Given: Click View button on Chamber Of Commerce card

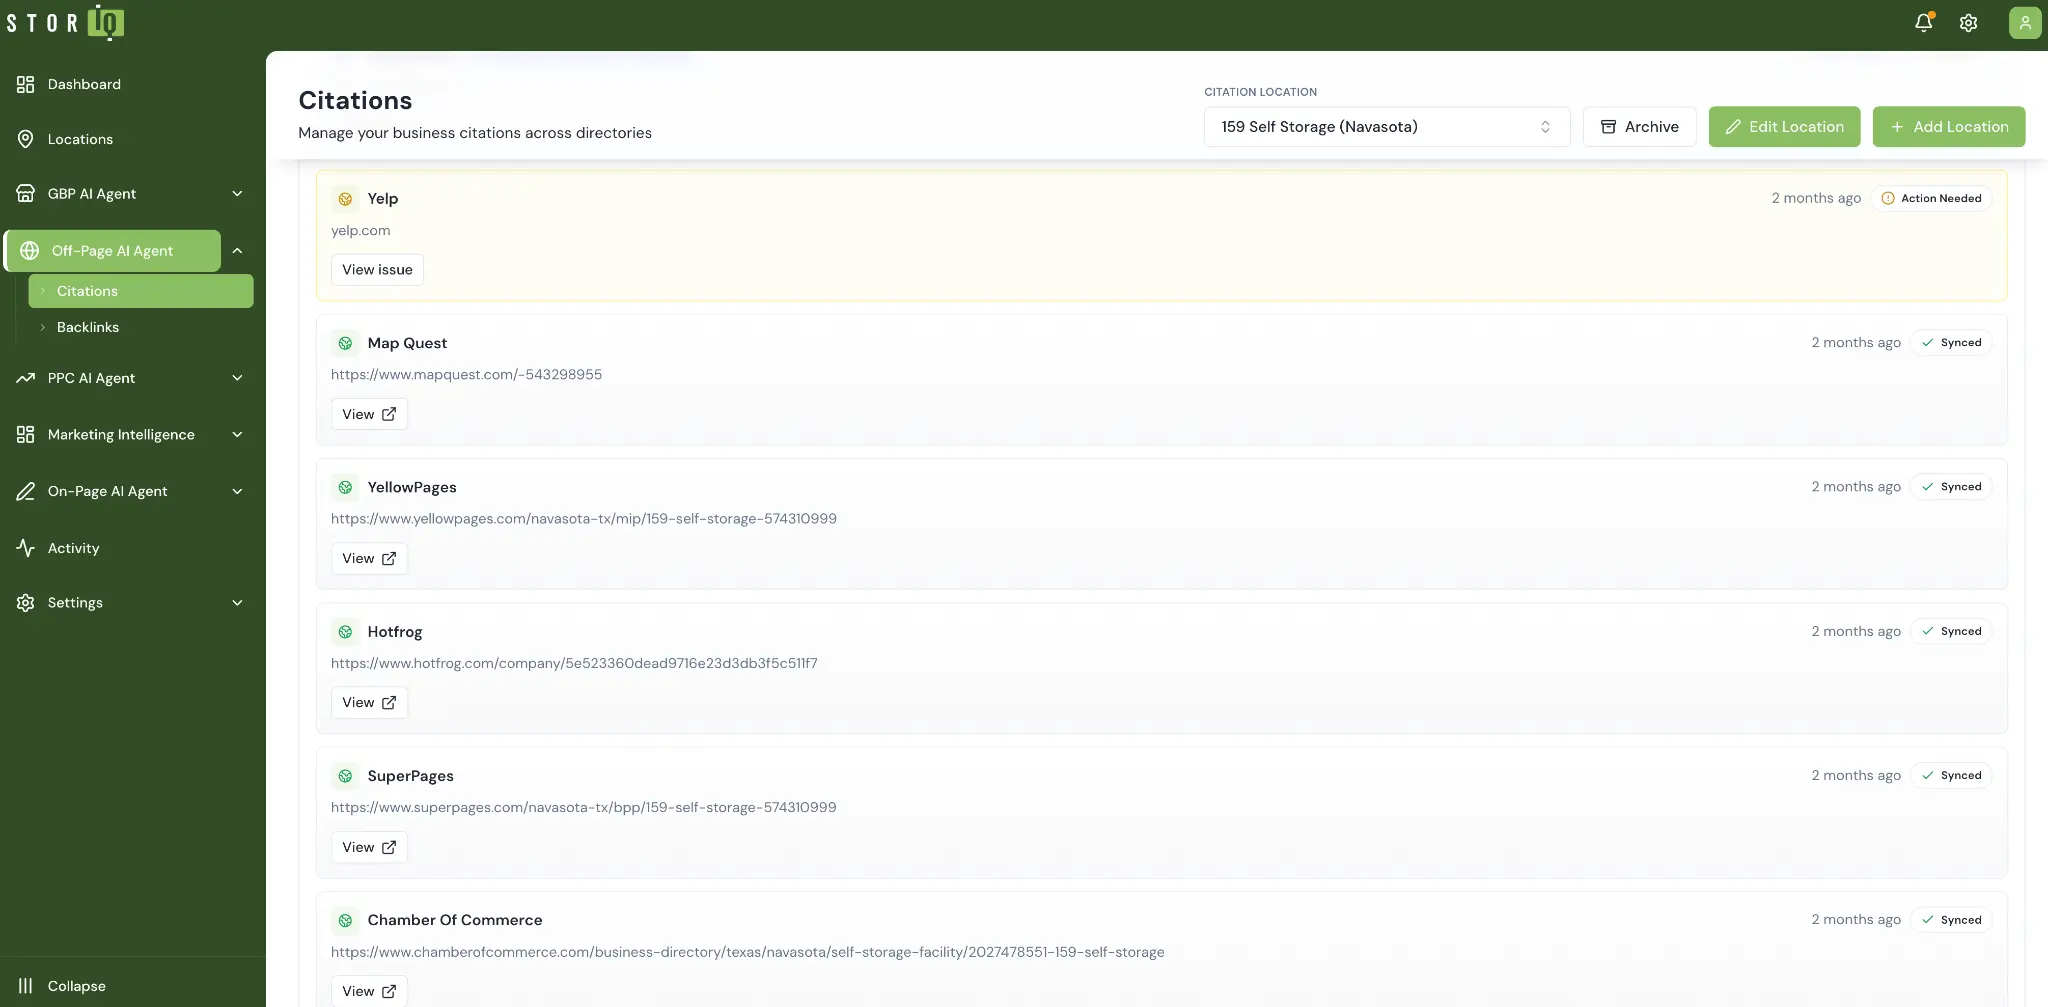Looking at the screenshot, I should pyautogui.click(x=369, y=991).
